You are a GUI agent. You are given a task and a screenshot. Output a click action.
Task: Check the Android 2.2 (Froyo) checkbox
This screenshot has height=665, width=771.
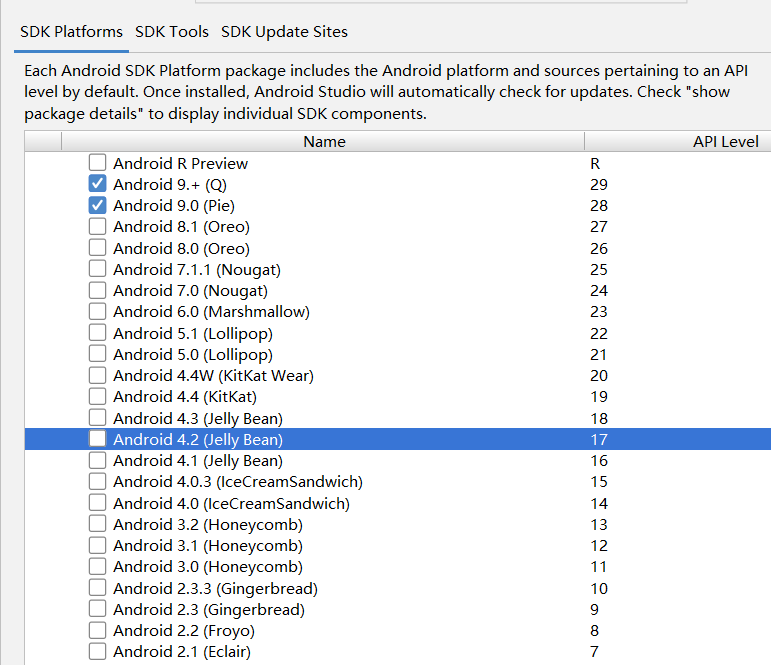97,630
